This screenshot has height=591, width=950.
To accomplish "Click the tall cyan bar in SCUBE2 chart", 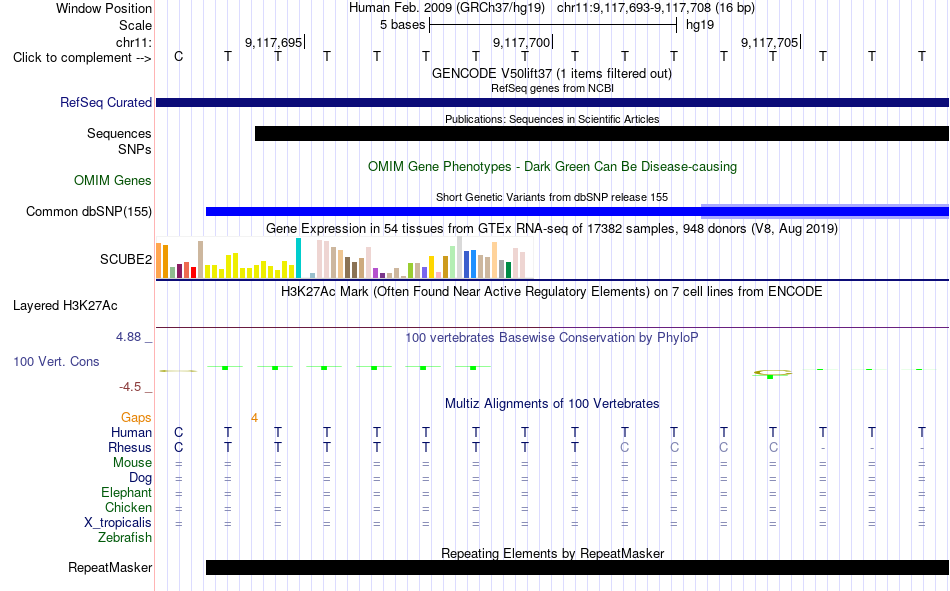I will point(298,258).
